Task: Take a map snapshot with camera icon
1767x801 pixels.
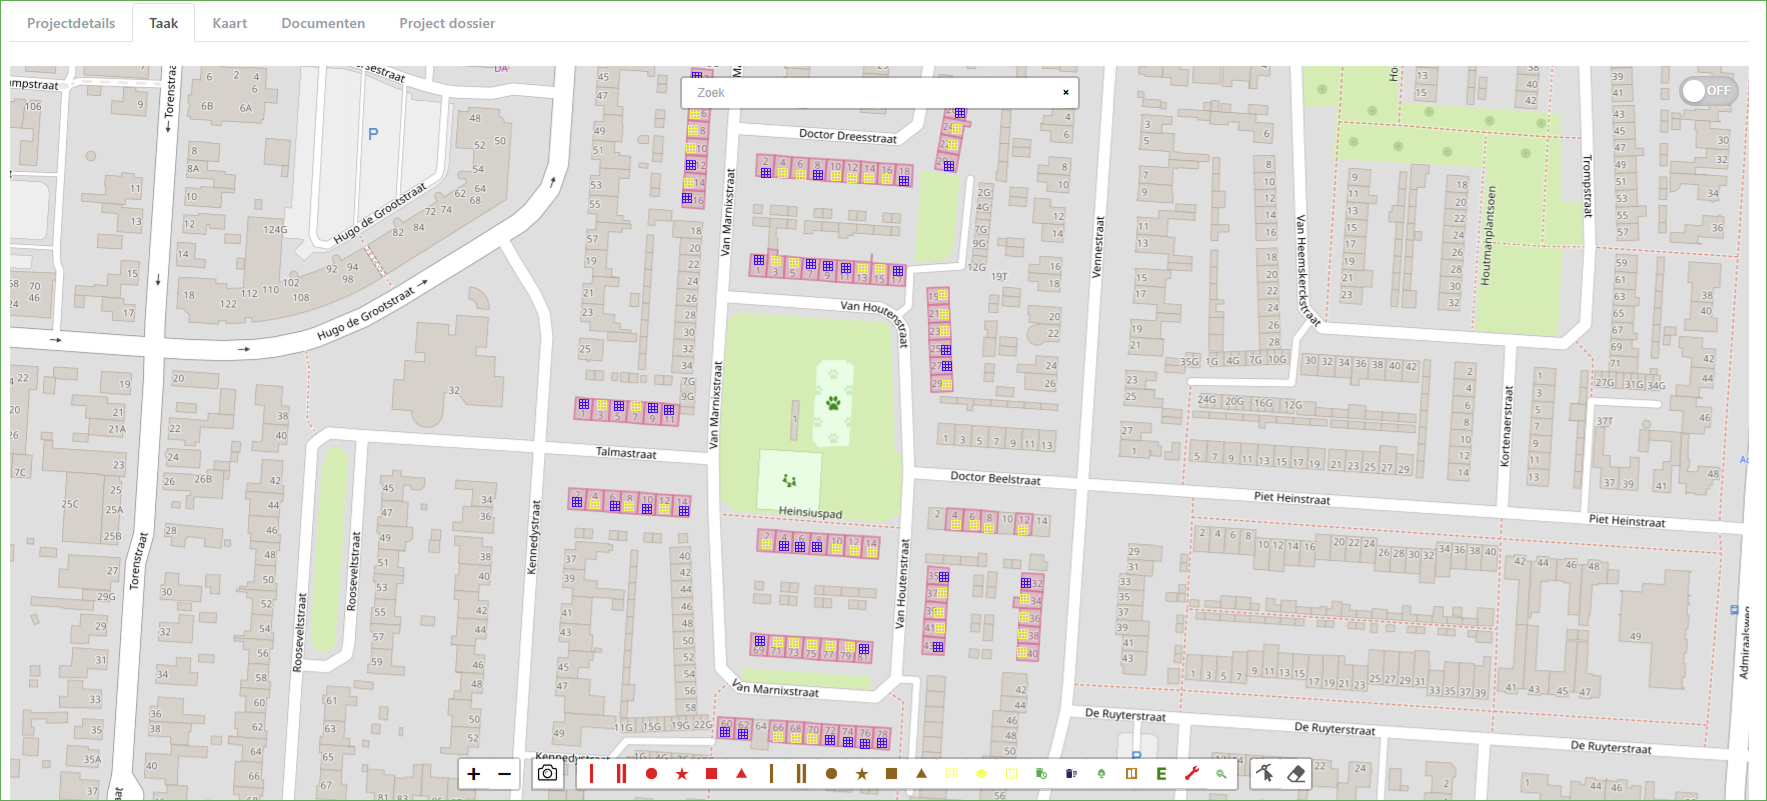Action: coord(547,774)
